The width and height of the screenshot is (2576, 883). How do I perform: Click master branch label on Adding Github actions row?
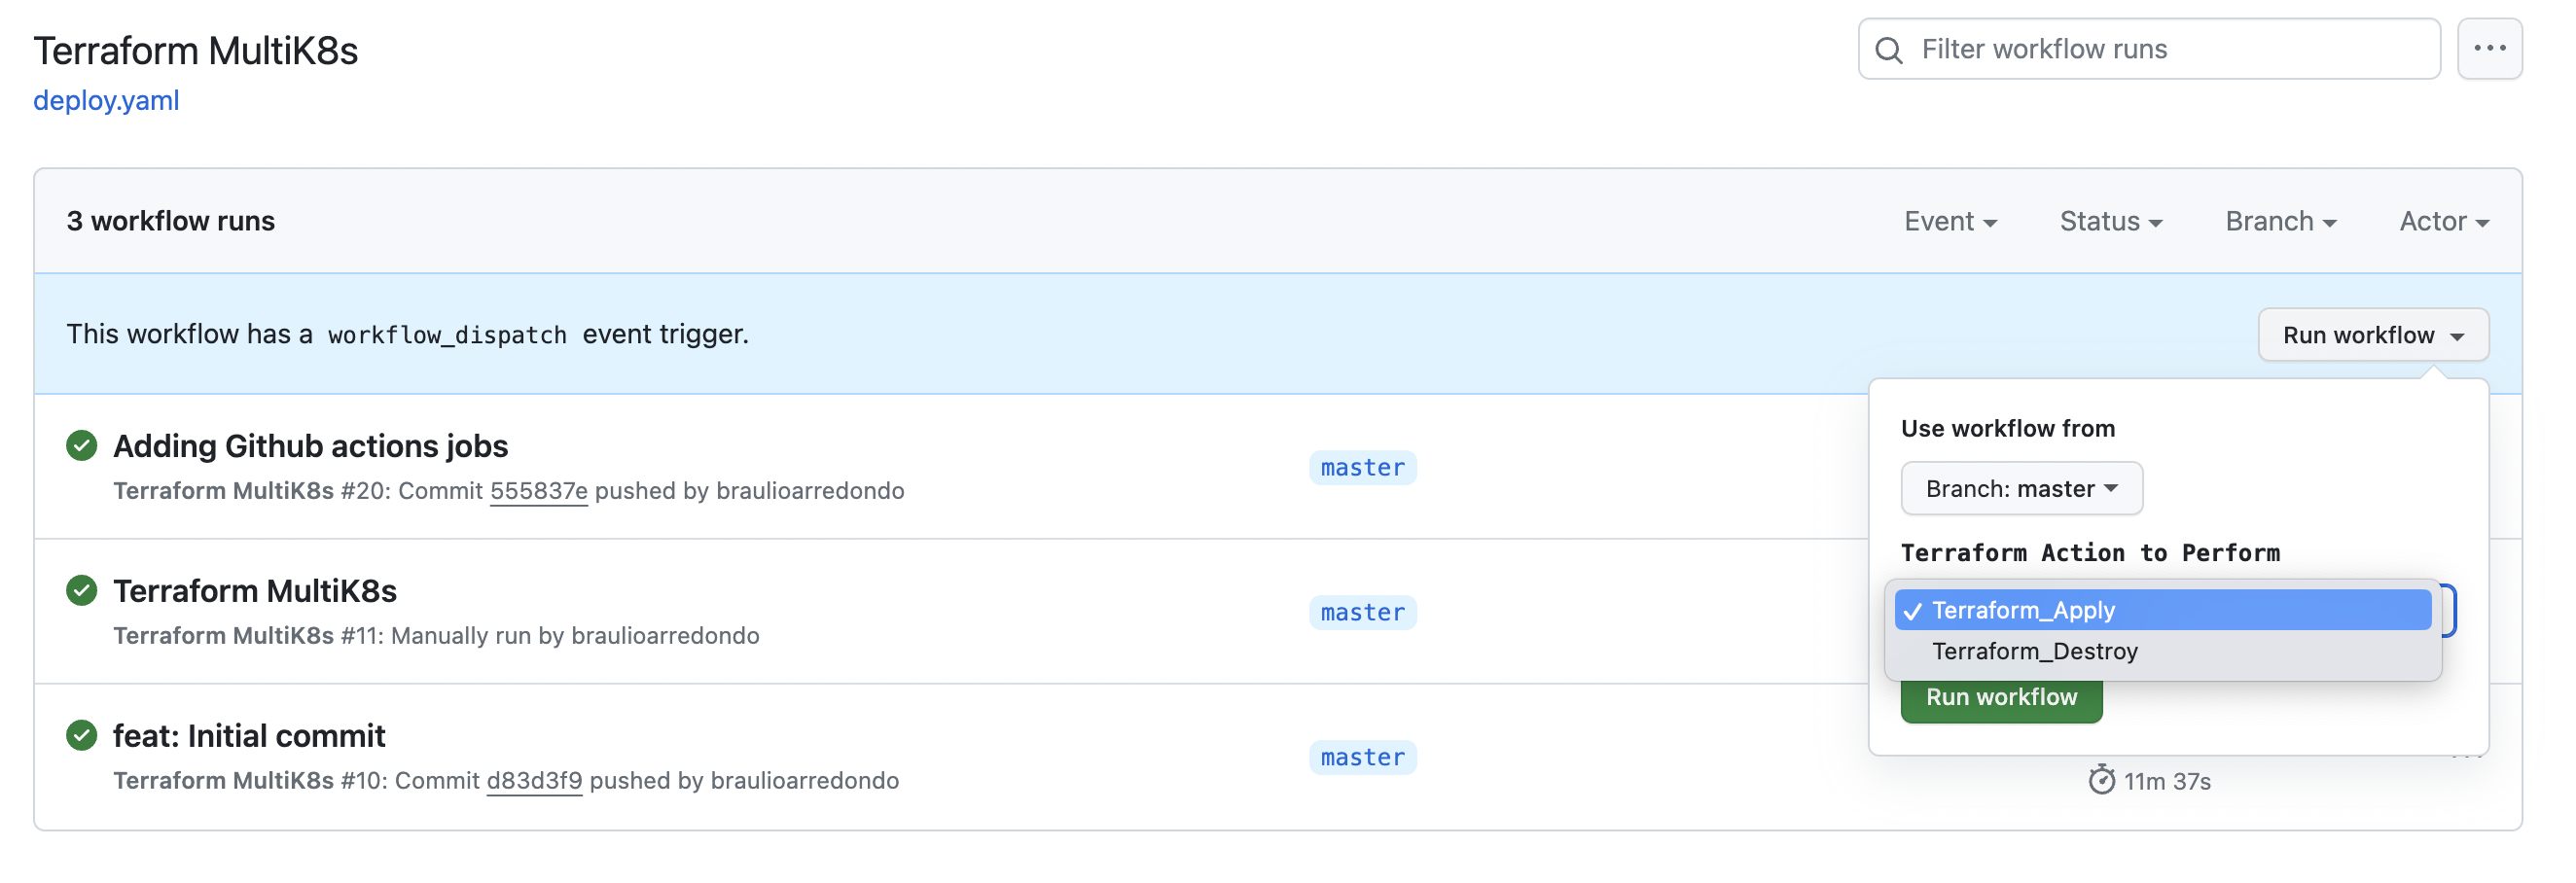point(1362,467)
